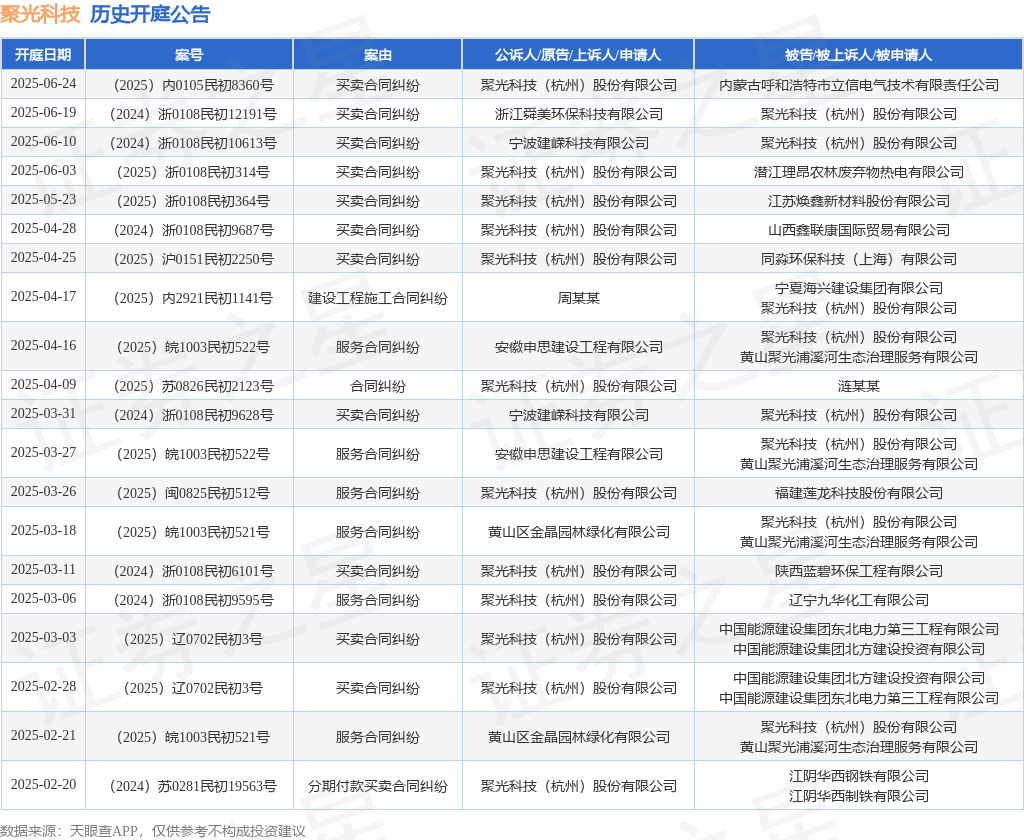Select the 2025-02-28 date cell
1024x840 pixels.
pyautogui.click(x=43, y=687)
